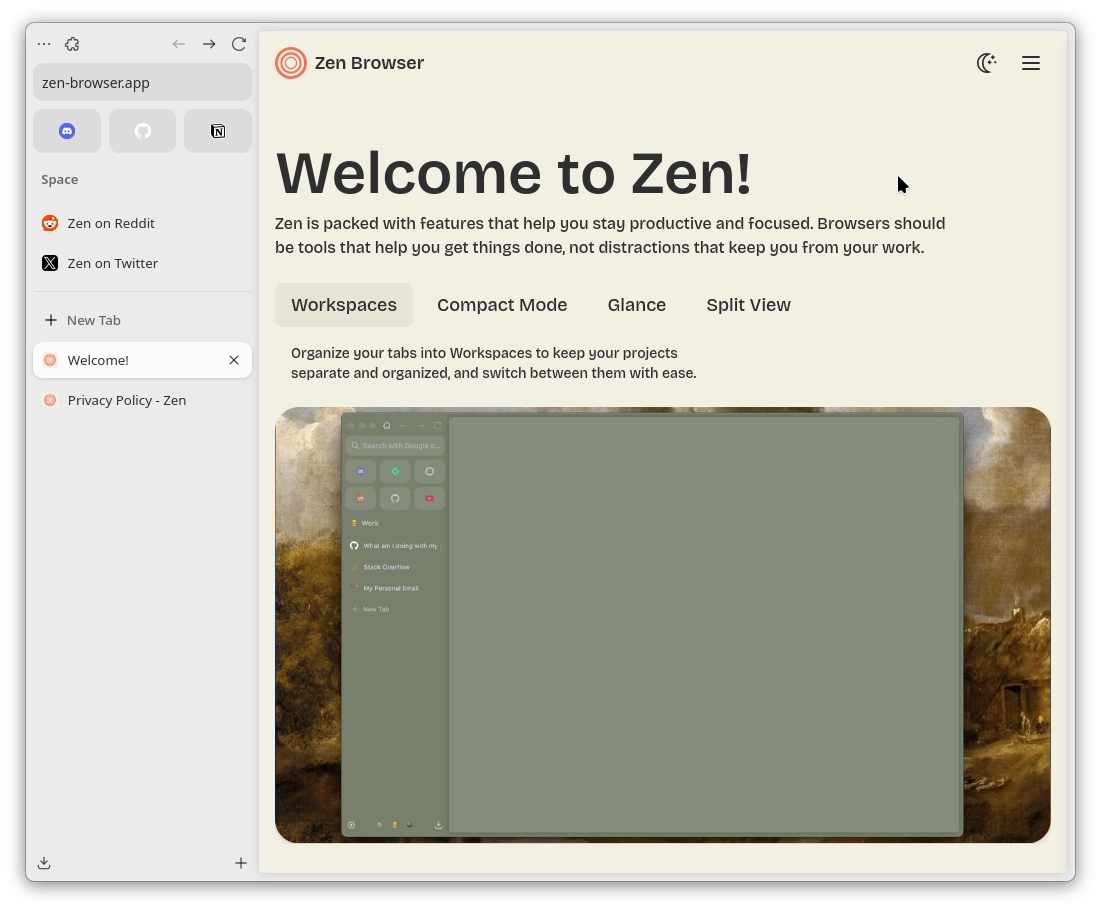The height and width of the screenshot is (910, 1101).
Task: Open a New Tab from the sidebar
Action: click(x=143, y=320)
